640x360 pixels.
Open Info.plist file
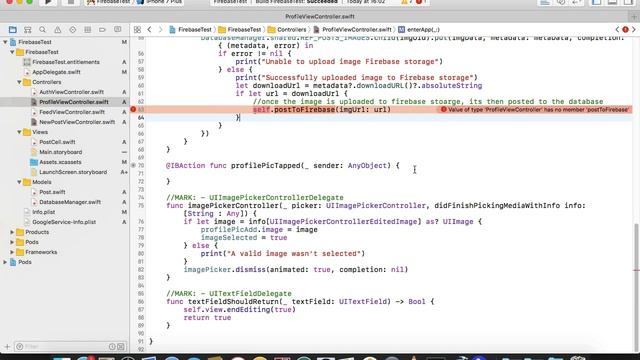(43, 212)
